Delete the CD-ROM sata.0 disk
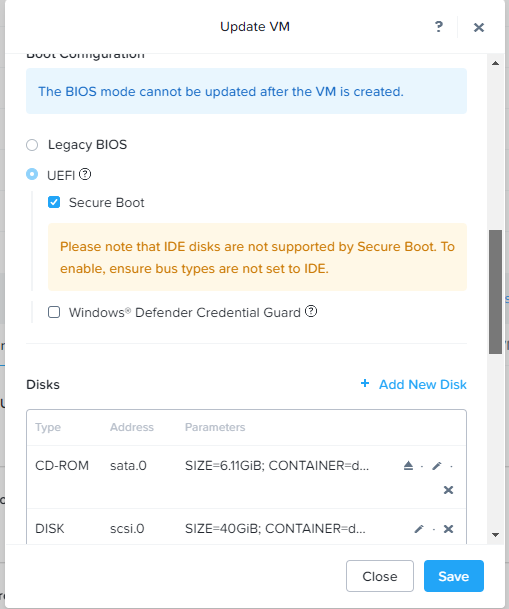 pyautogui.click(x=448, y=490)
